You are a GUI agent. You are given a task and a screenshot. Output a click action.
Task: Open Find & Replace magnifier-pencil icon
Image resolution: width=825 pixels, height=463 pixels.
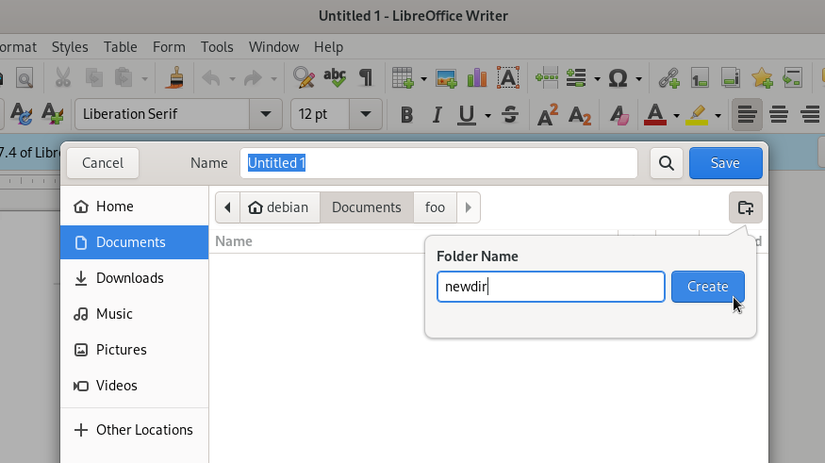tap(304, 78)
